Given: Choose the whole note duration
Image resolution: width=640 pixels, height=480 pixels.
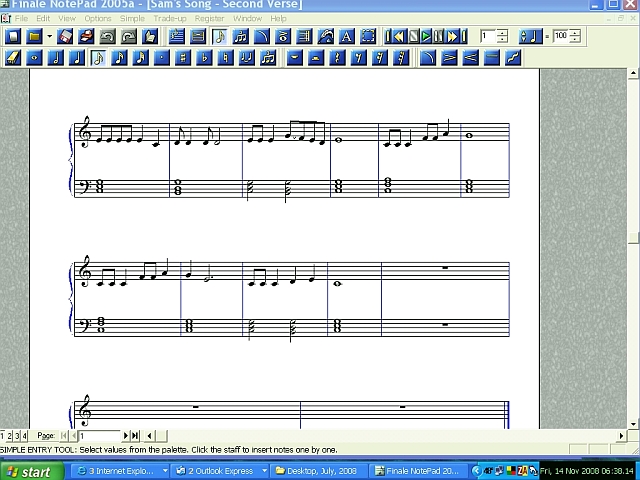Looking at the screenshot, I should [35, 57].
